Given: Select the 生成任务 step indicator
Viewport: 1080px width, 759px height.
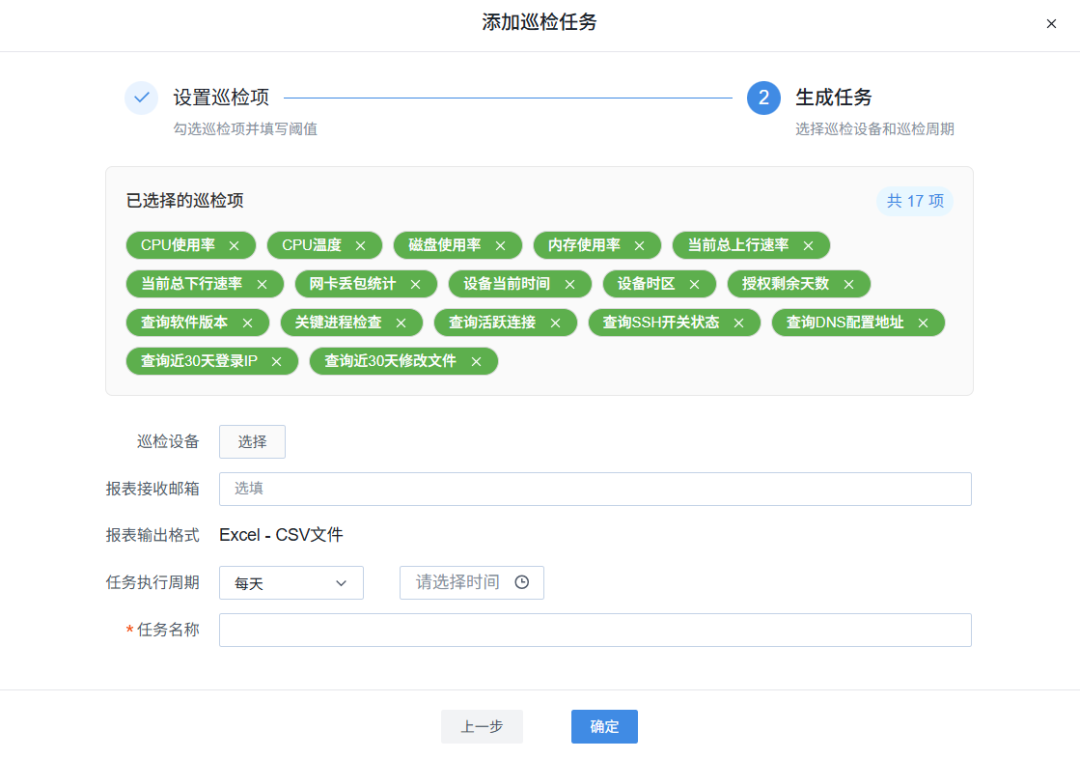Looking at the screenshot, I should [762, 98].
